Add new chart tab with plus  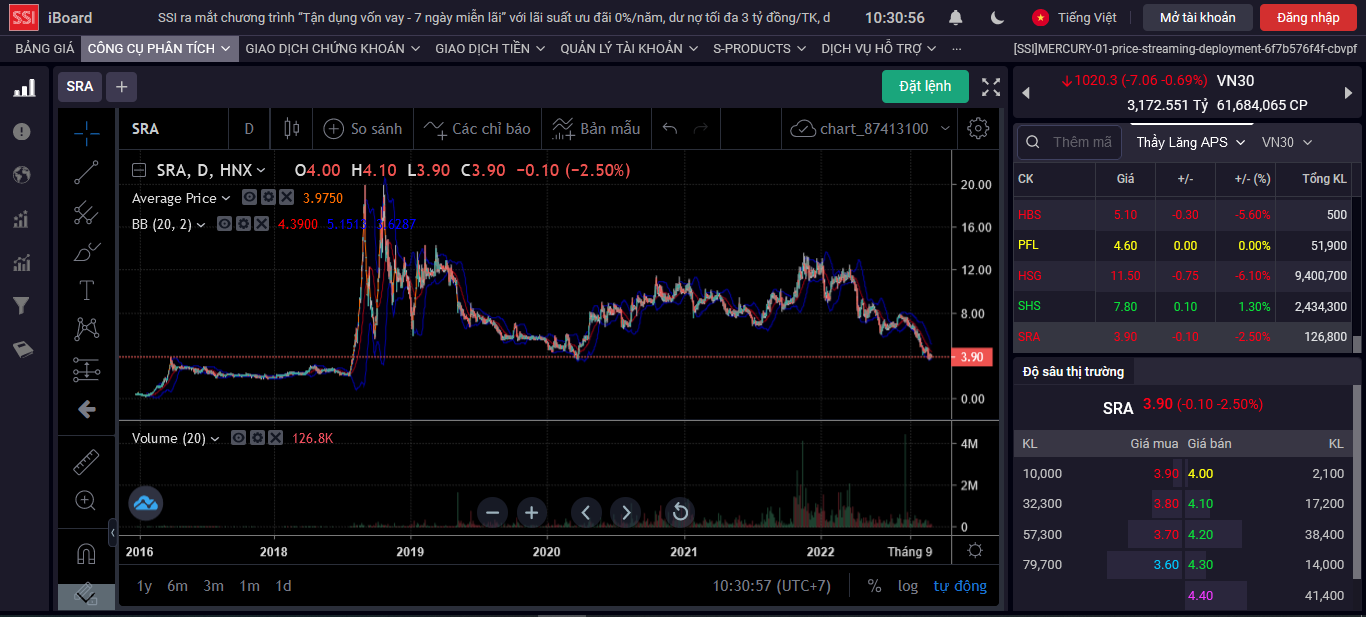click(121, 87)
